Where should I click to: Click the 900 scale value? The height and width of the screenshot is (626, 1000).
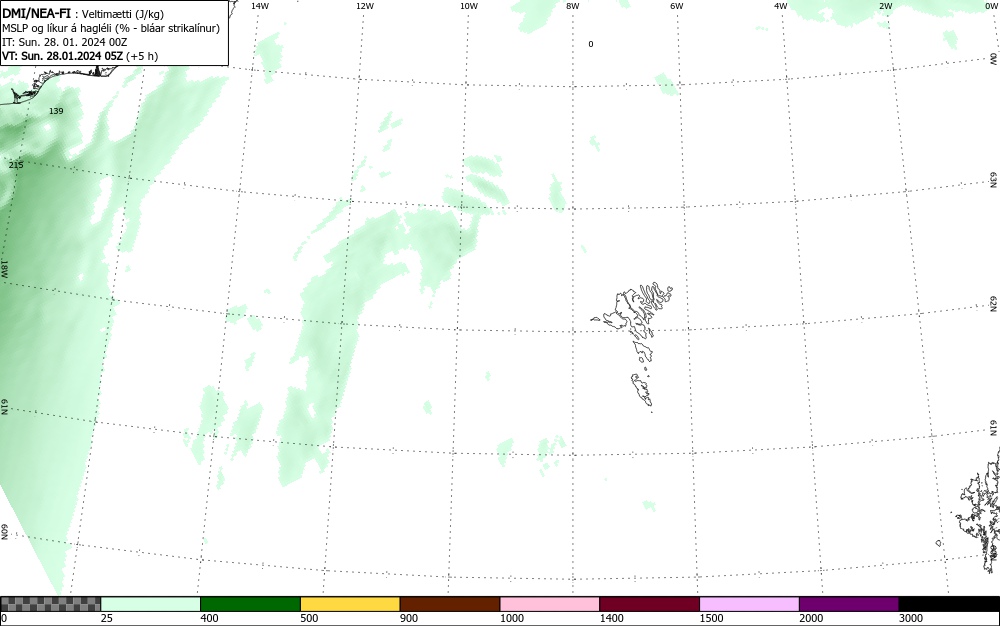(x=409, y=618)
